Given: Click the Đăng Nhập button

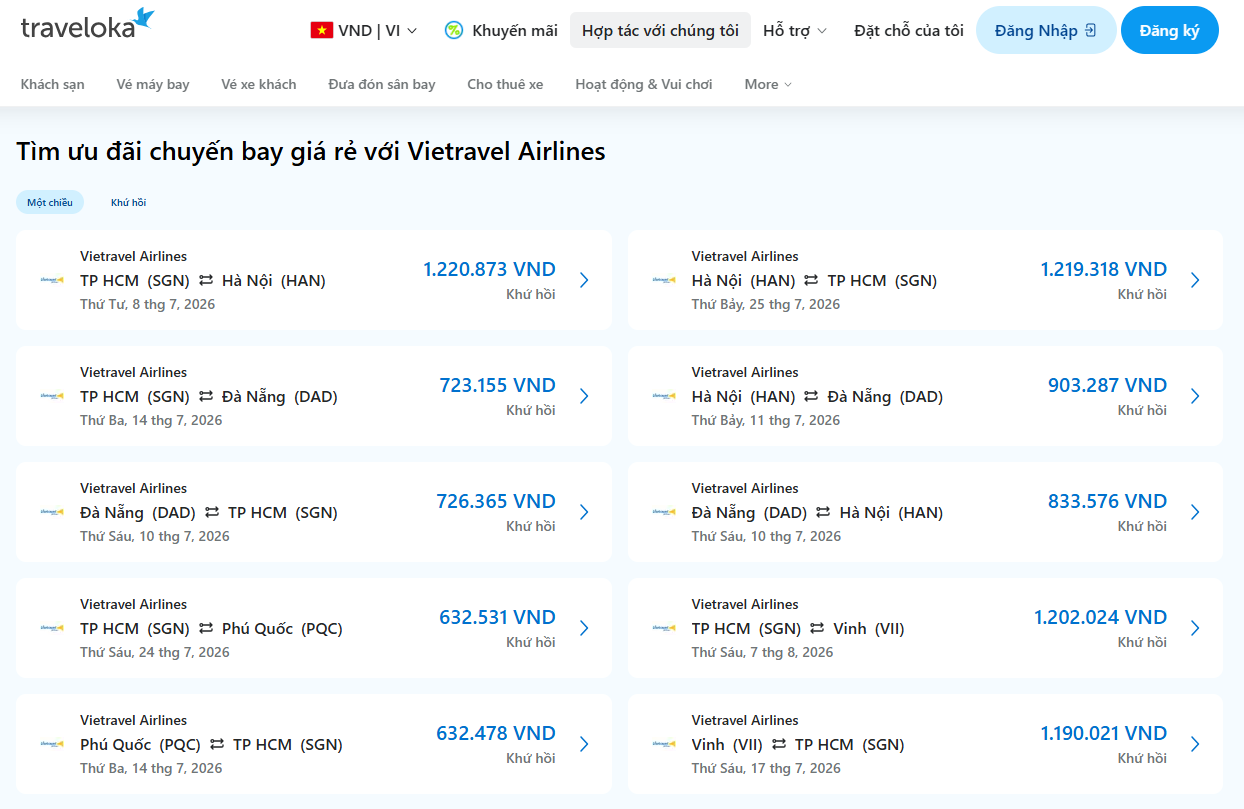Looking at the screenshot, I should tap(1046, 30).
